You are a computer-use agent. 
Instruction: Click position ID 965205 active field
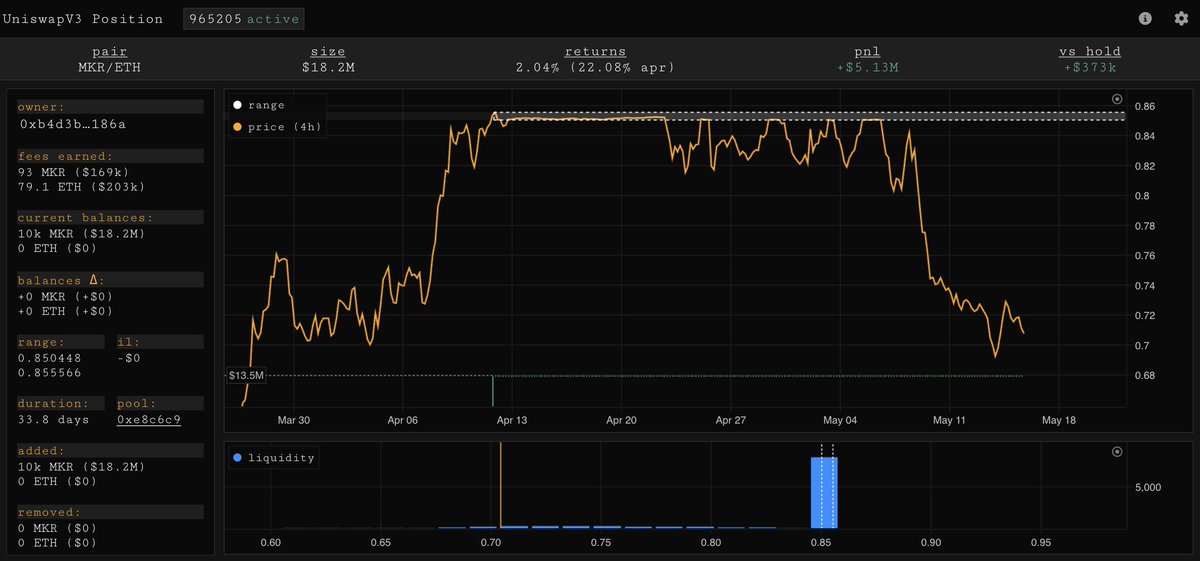[244, 19]
